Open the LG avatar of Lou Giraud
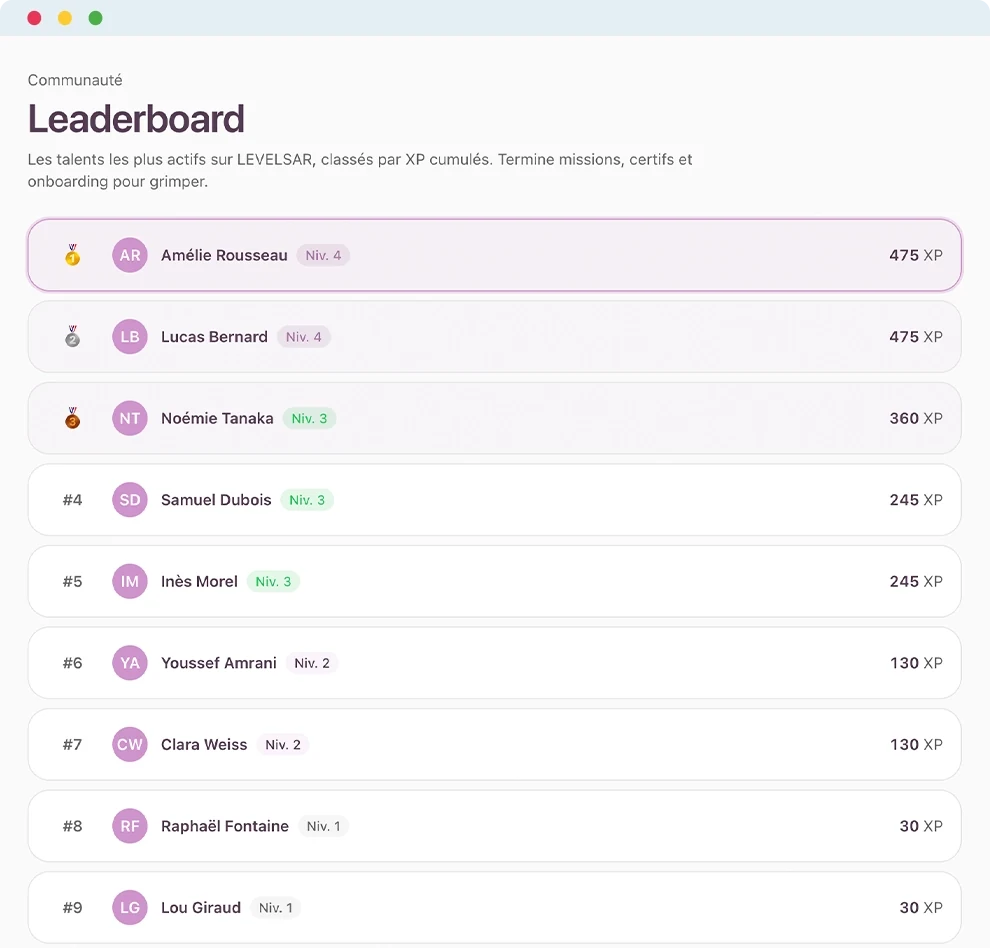 [130, 907]
